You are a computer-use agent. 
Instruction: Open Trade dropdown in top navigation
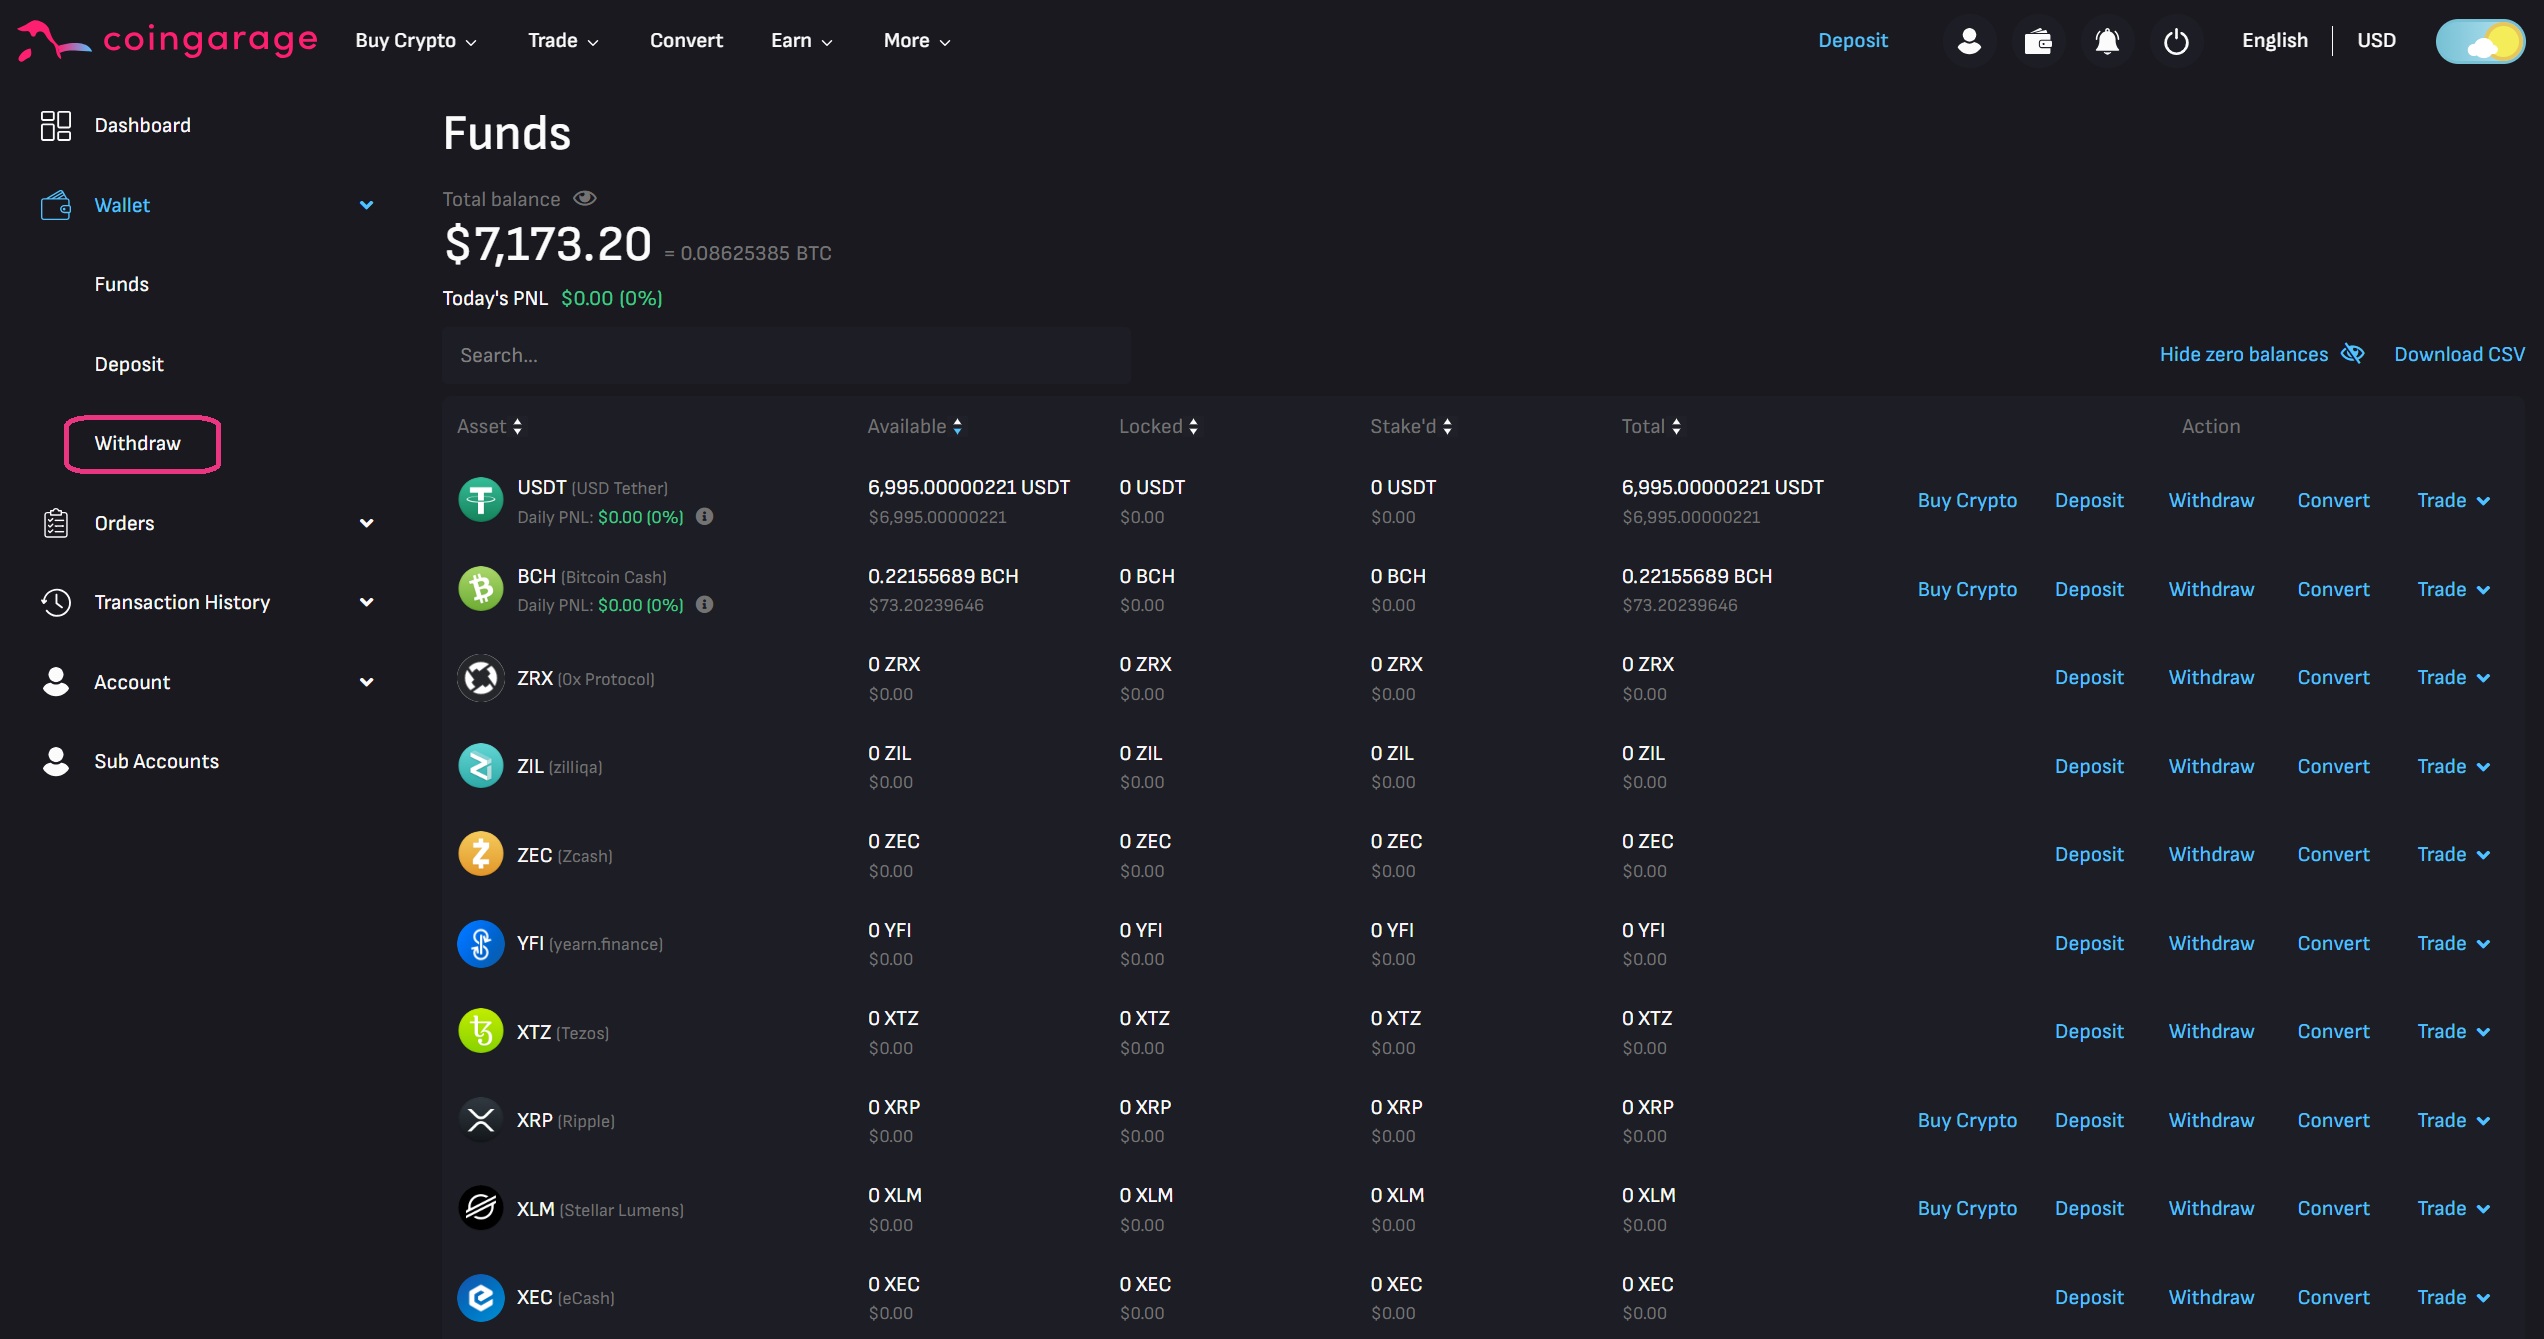(563, 40)
